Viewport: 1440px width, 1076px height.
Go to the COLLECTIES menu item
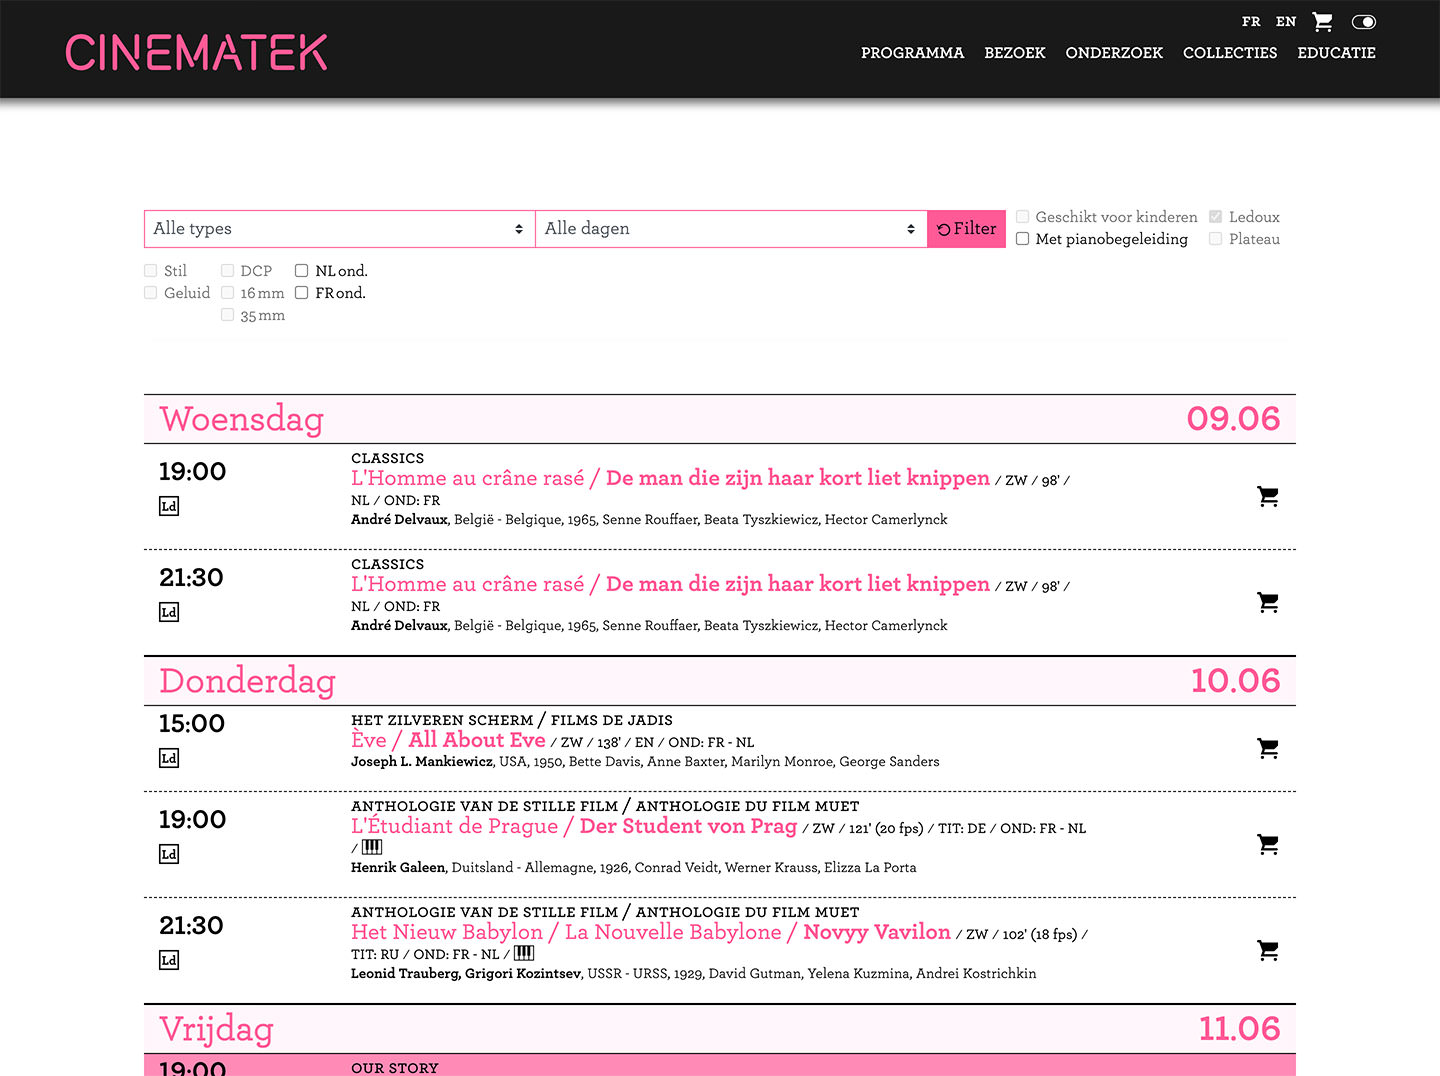[x=1230, y=53]
